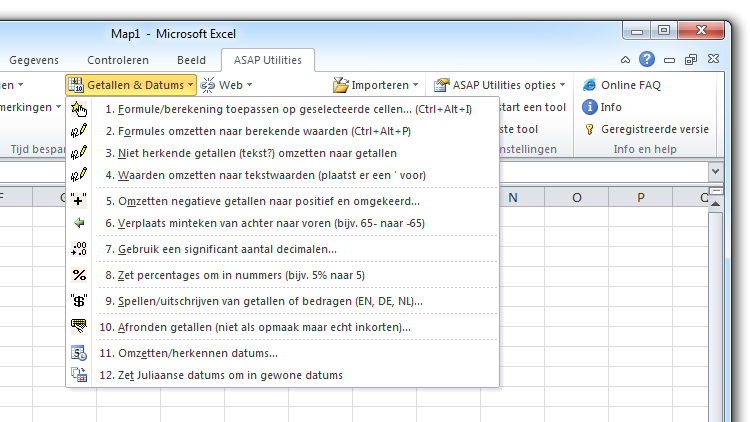Click the Julian dates icon beside entry 12
Viewport: 750px width, 422px height.
[79, 375]
